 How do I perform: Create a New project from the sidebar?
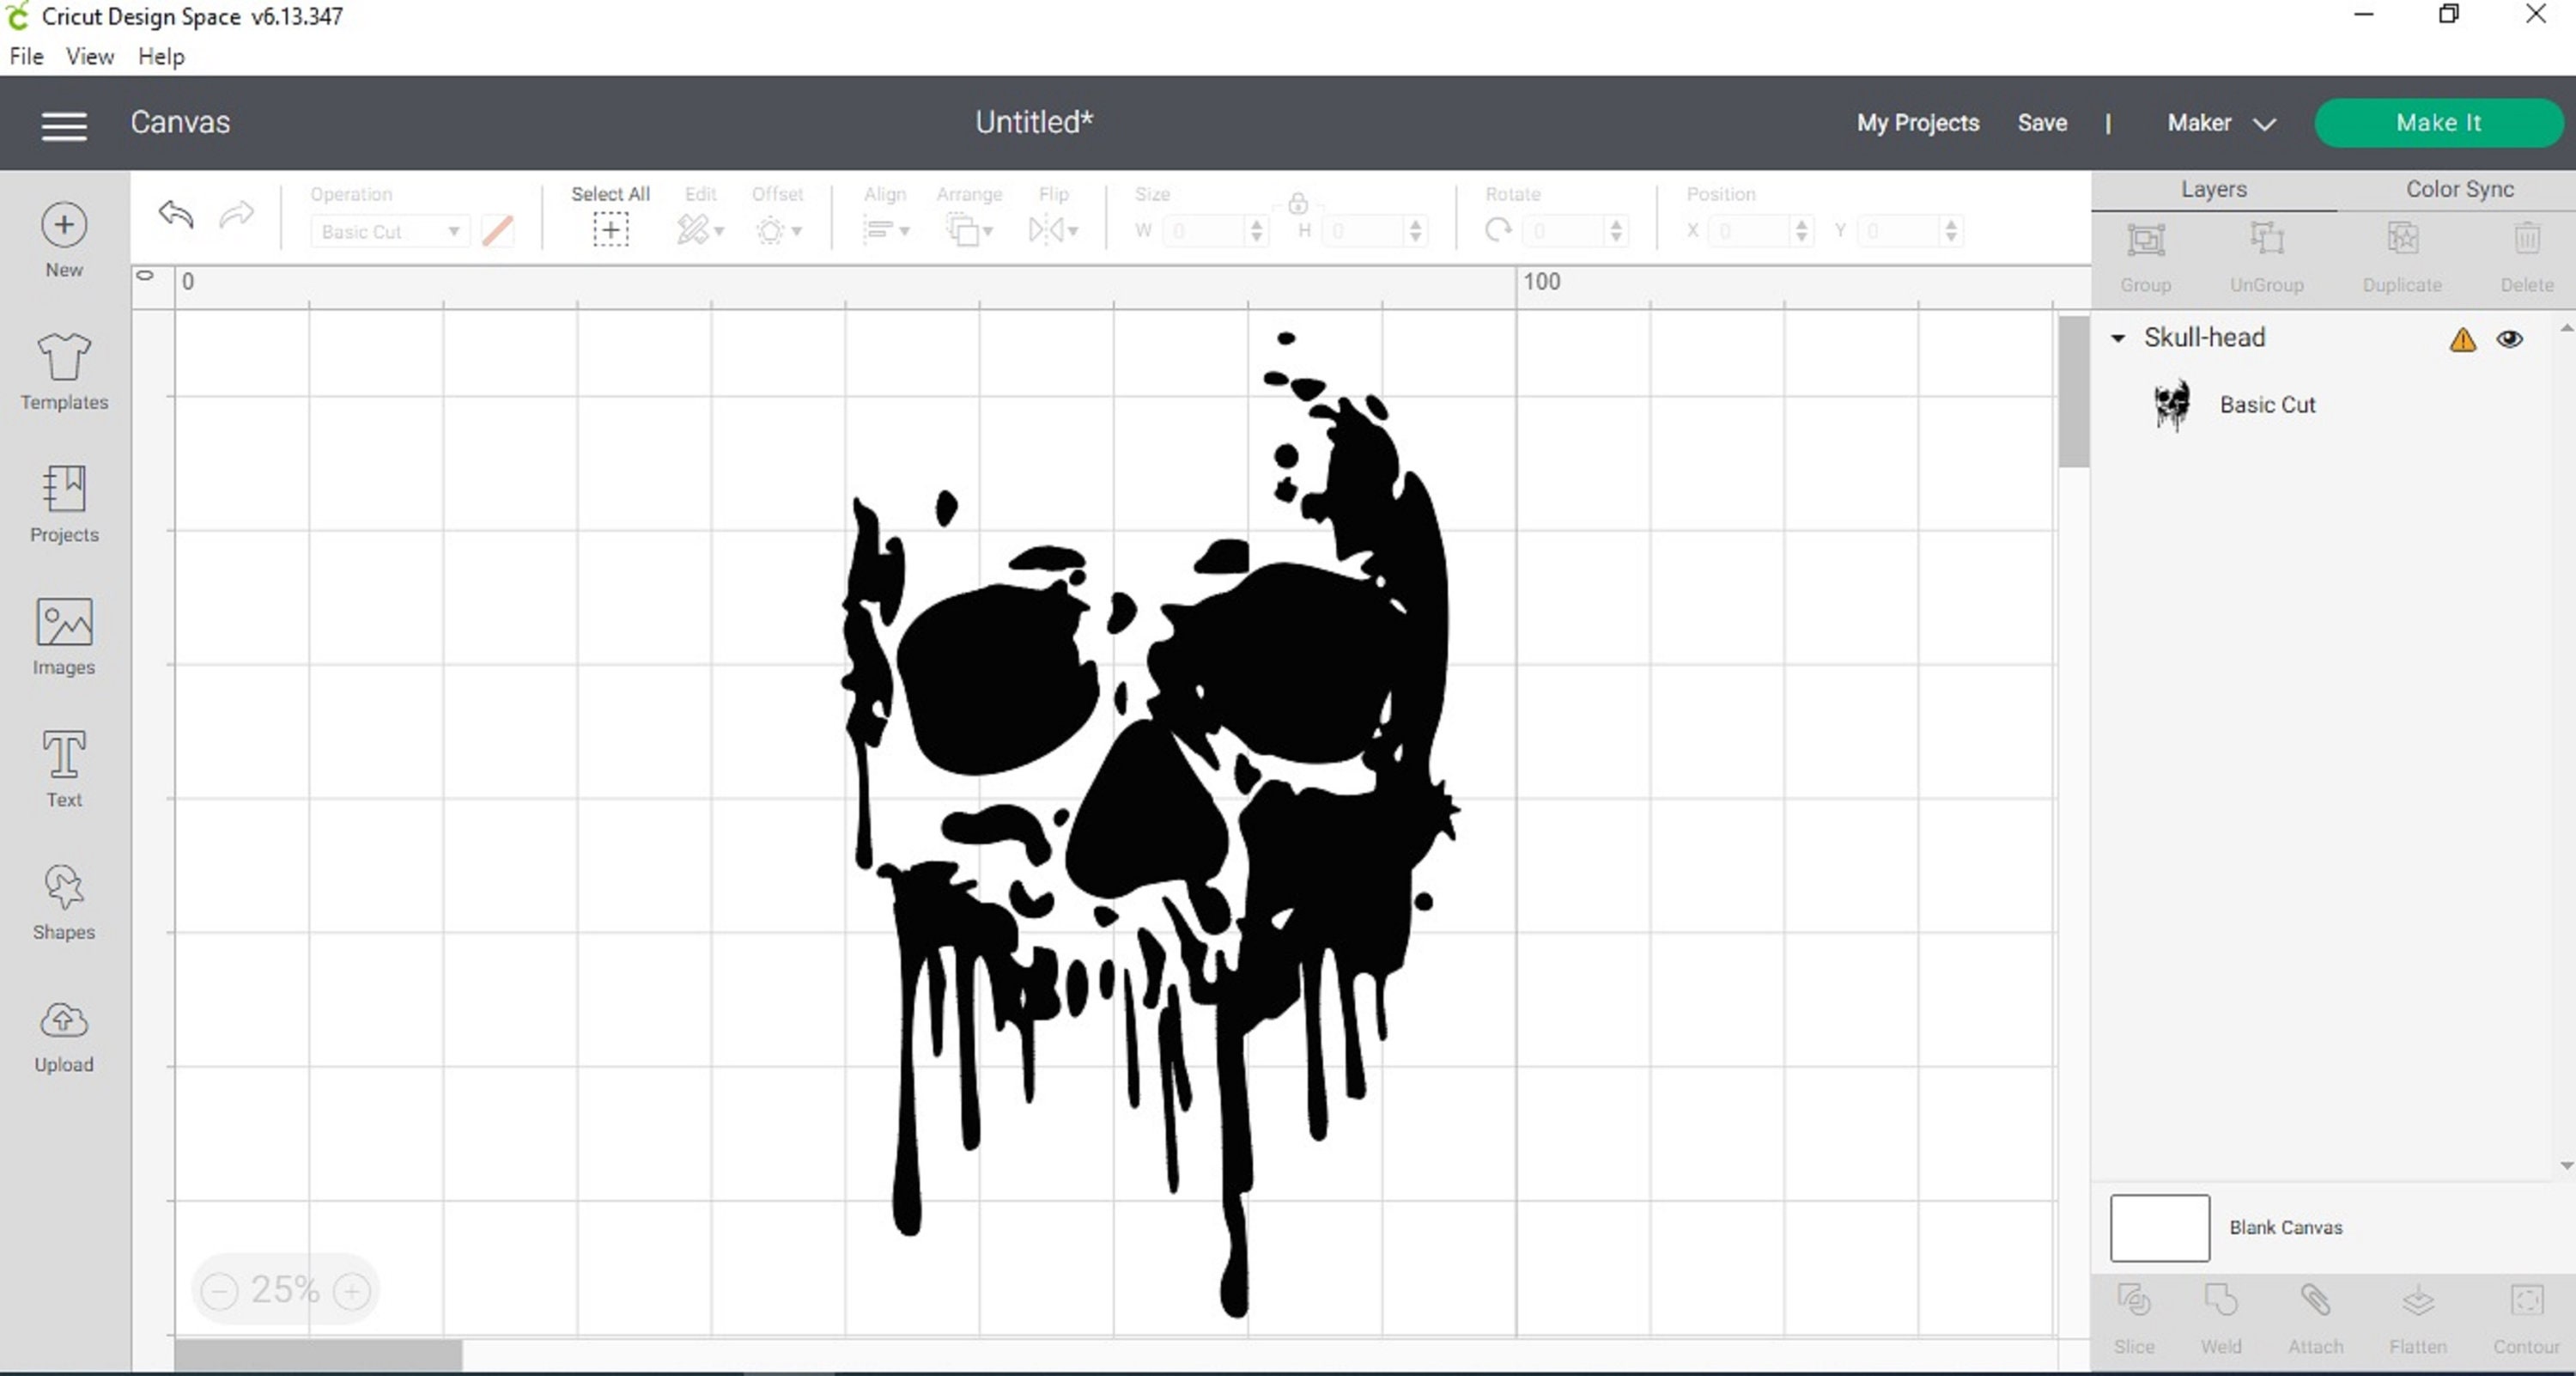pyautogui.click(x=63, y=237)
